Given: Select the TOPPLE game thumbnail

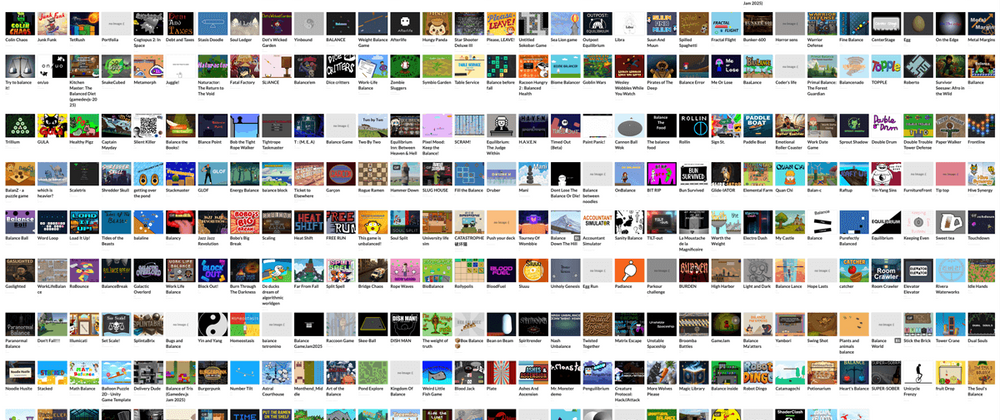Looking at the screenshot, I should coord(883,66).
